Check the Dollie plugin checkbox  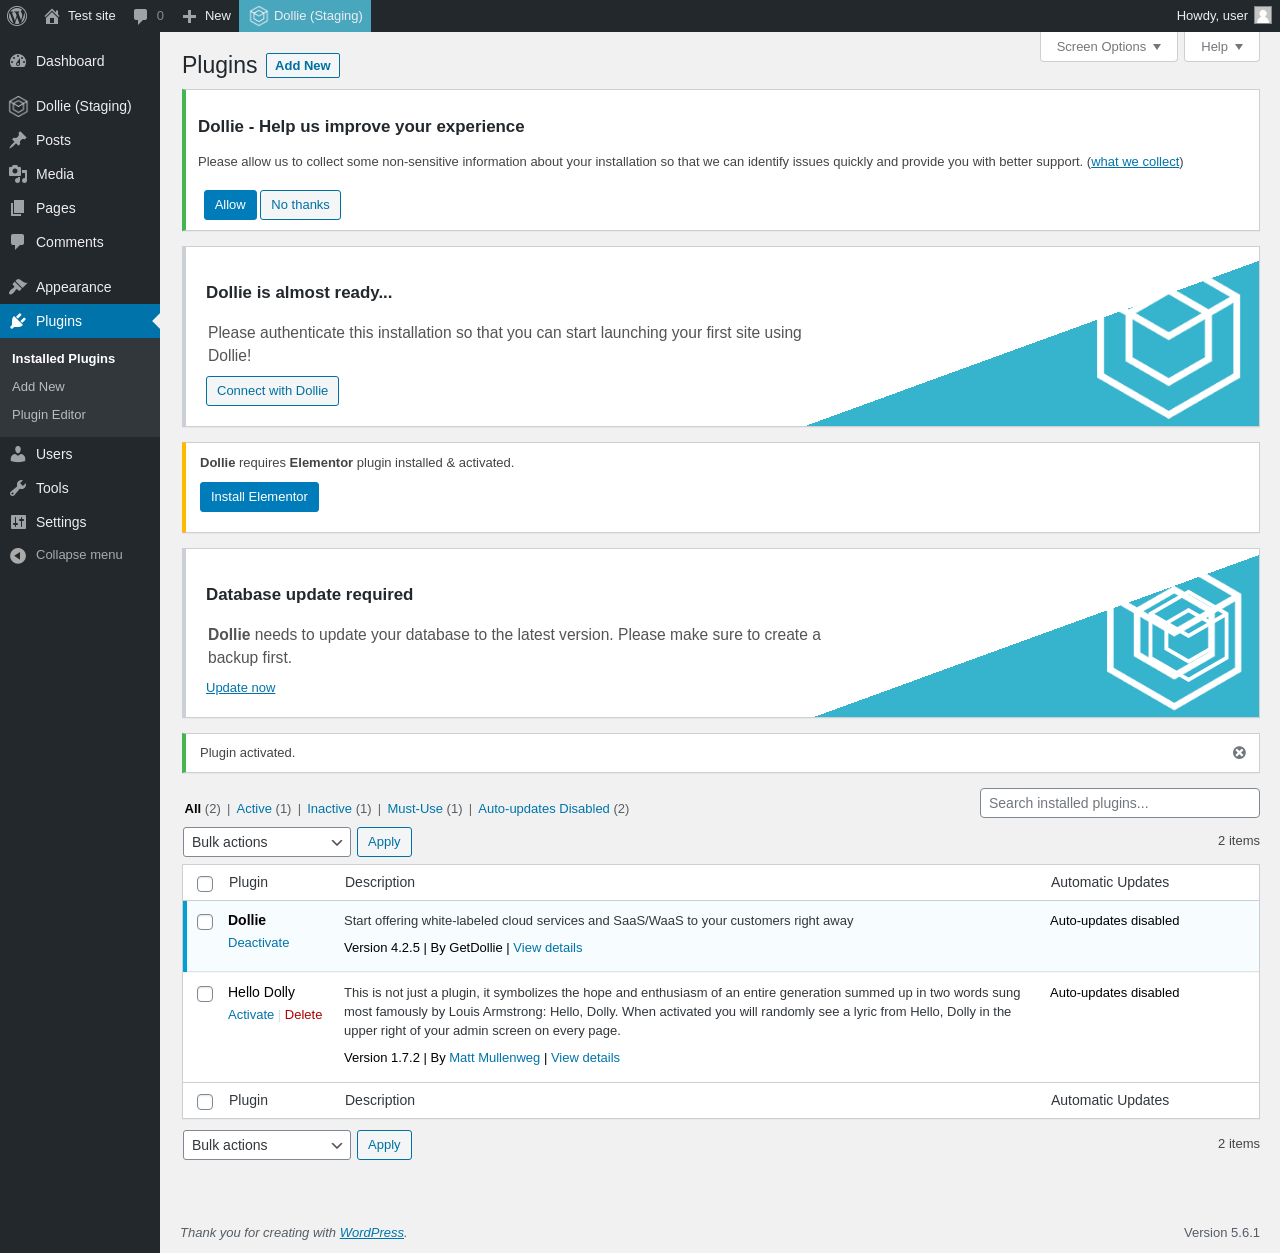pyautogui.click(x=205, y=922)
